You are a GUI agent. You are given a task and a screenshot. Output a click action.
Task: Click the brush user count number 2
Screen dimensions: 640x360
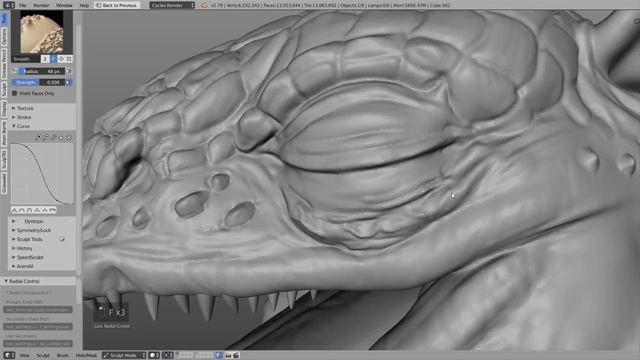pyautogui.click(x=45, y=59)
